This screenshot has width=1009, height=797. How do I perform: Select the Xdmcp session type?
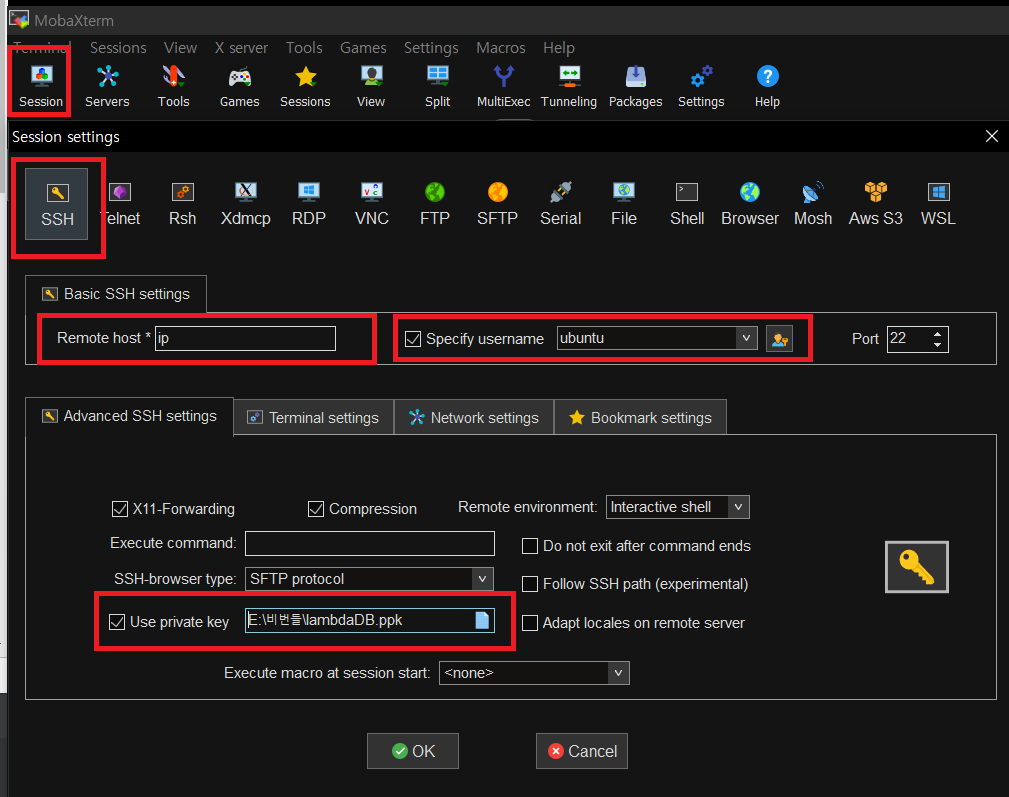click(x=245, y=204)
